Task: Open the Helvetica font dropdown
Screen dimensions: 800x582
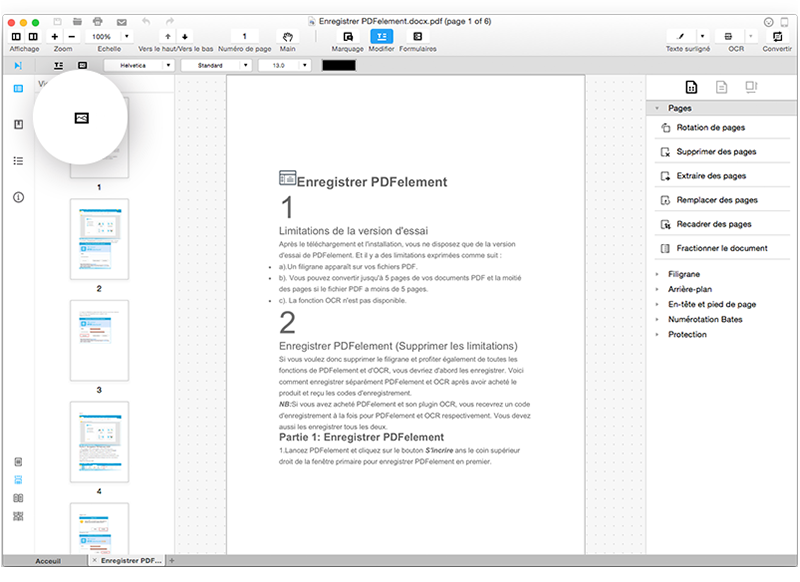Action: [138, 64]
